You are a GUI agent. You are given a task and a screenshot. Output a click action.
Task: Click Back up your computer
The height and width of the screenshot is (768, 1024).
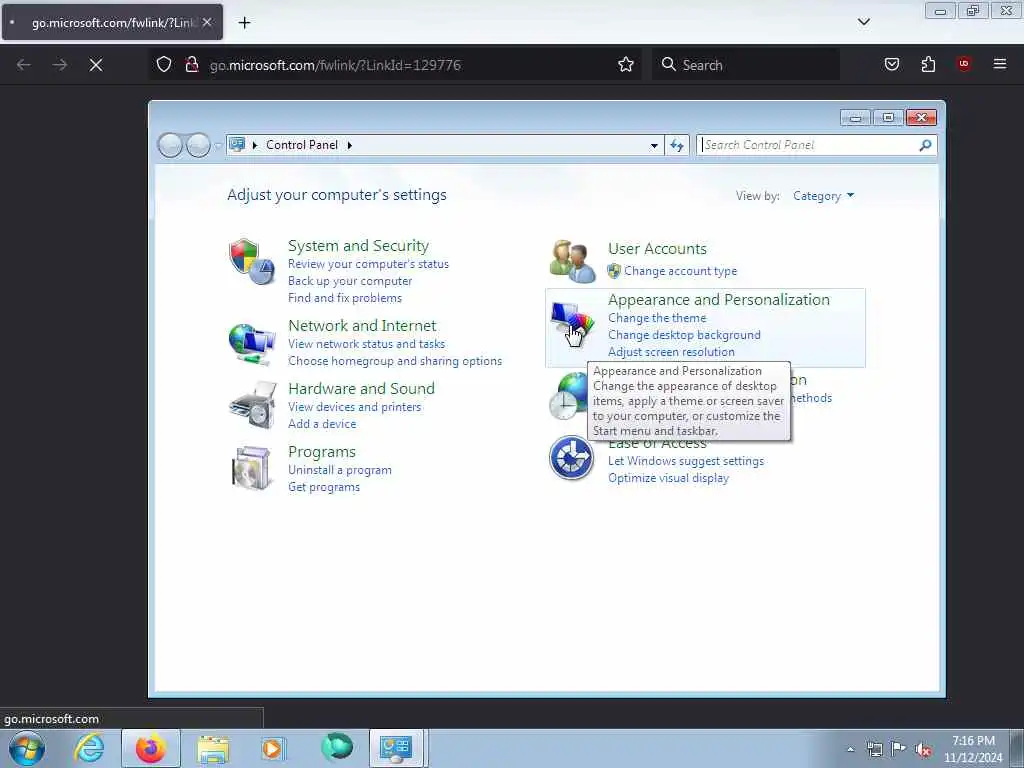(x=350, y=281)
